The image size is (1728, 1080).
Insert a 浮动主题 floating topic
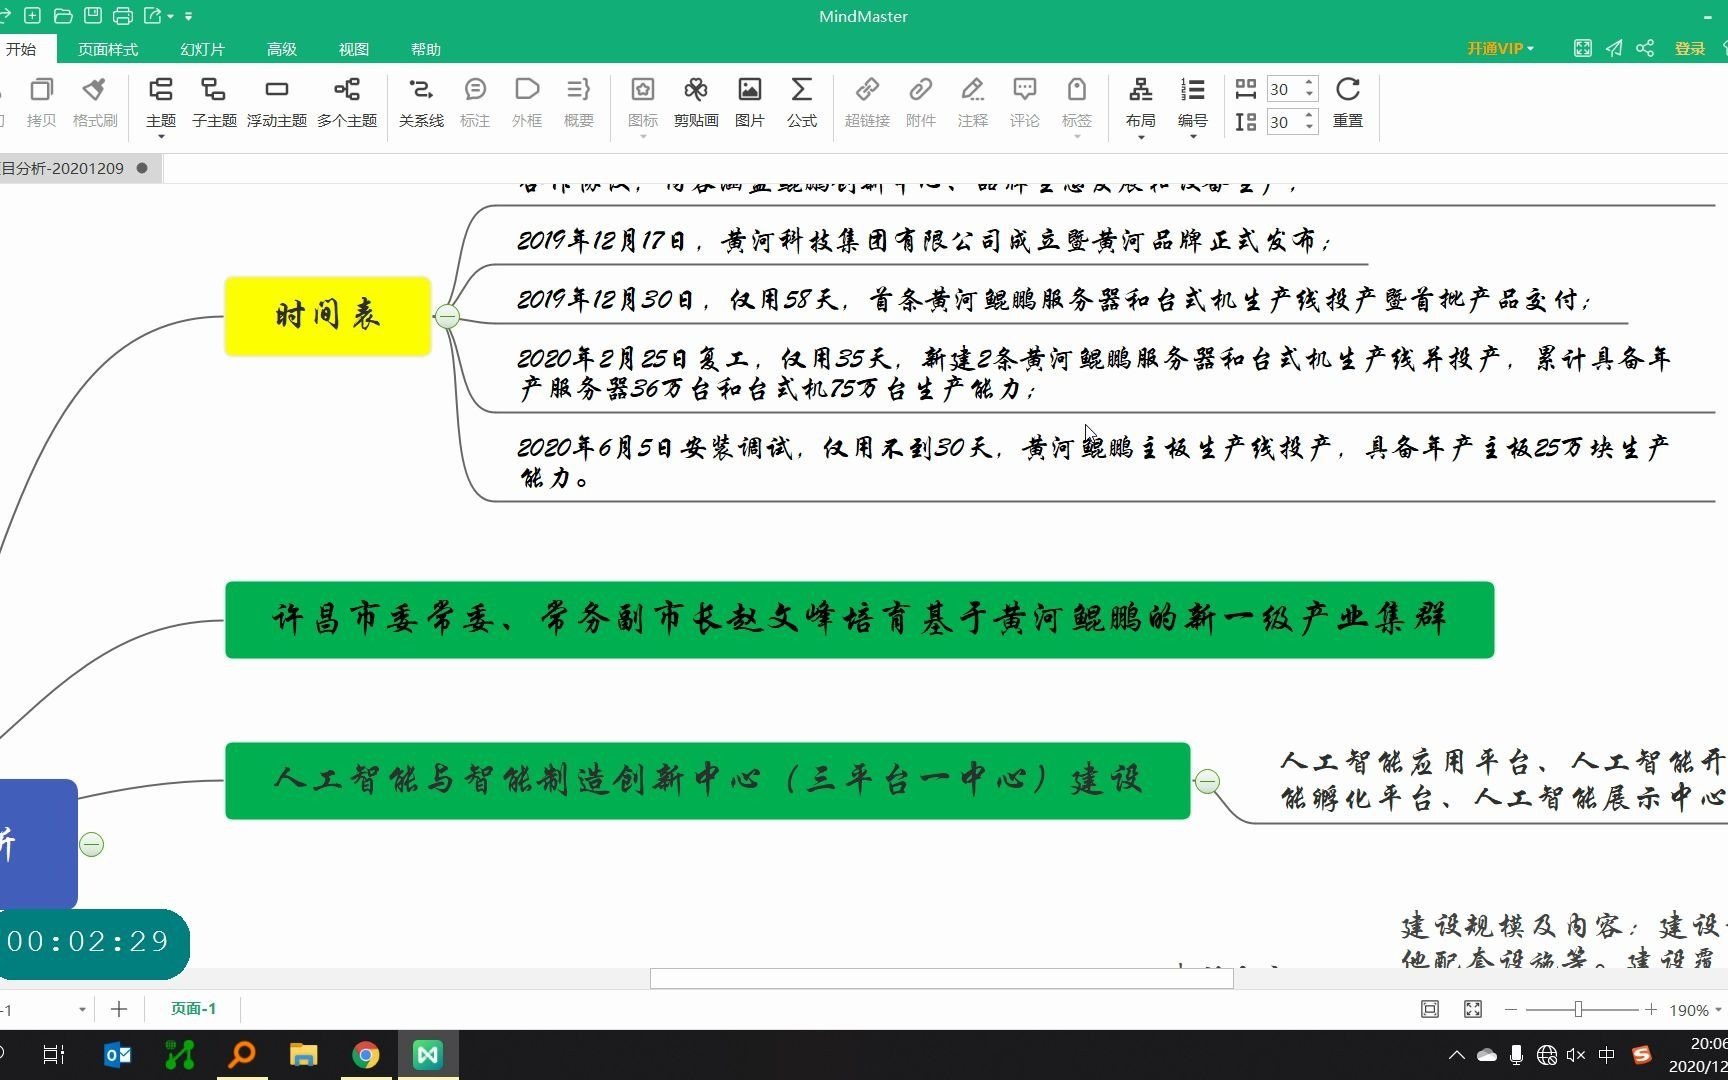[x=277, y=103]
